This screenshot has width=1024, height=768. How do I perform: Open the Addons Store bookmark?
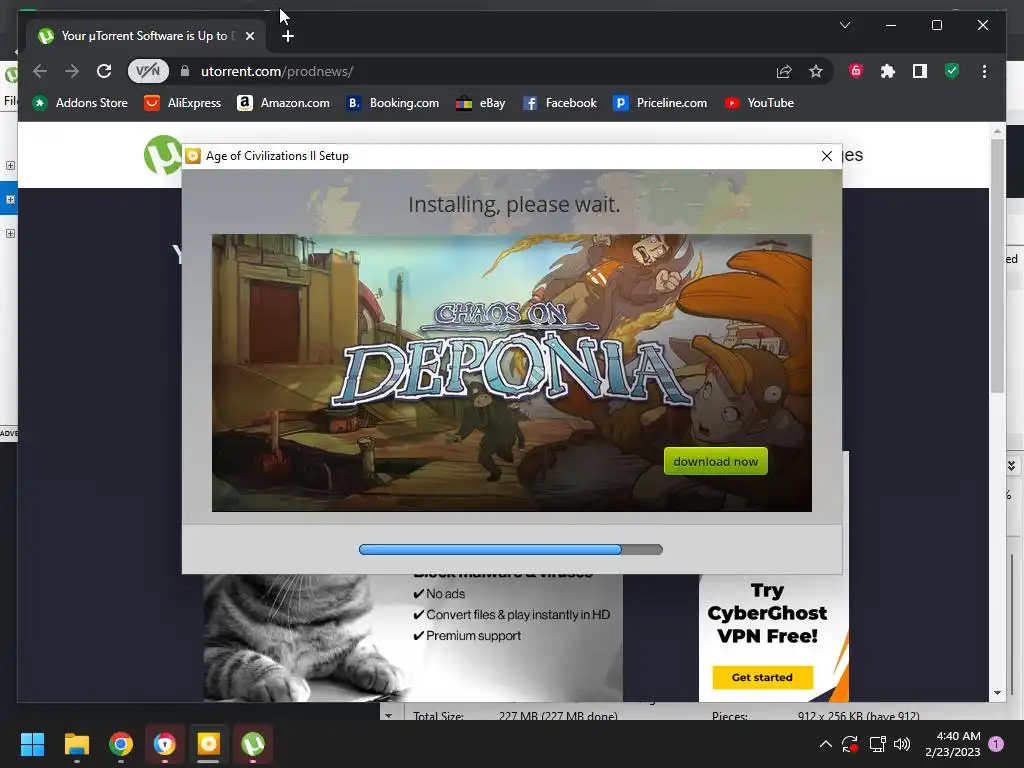tap(80, 103)
